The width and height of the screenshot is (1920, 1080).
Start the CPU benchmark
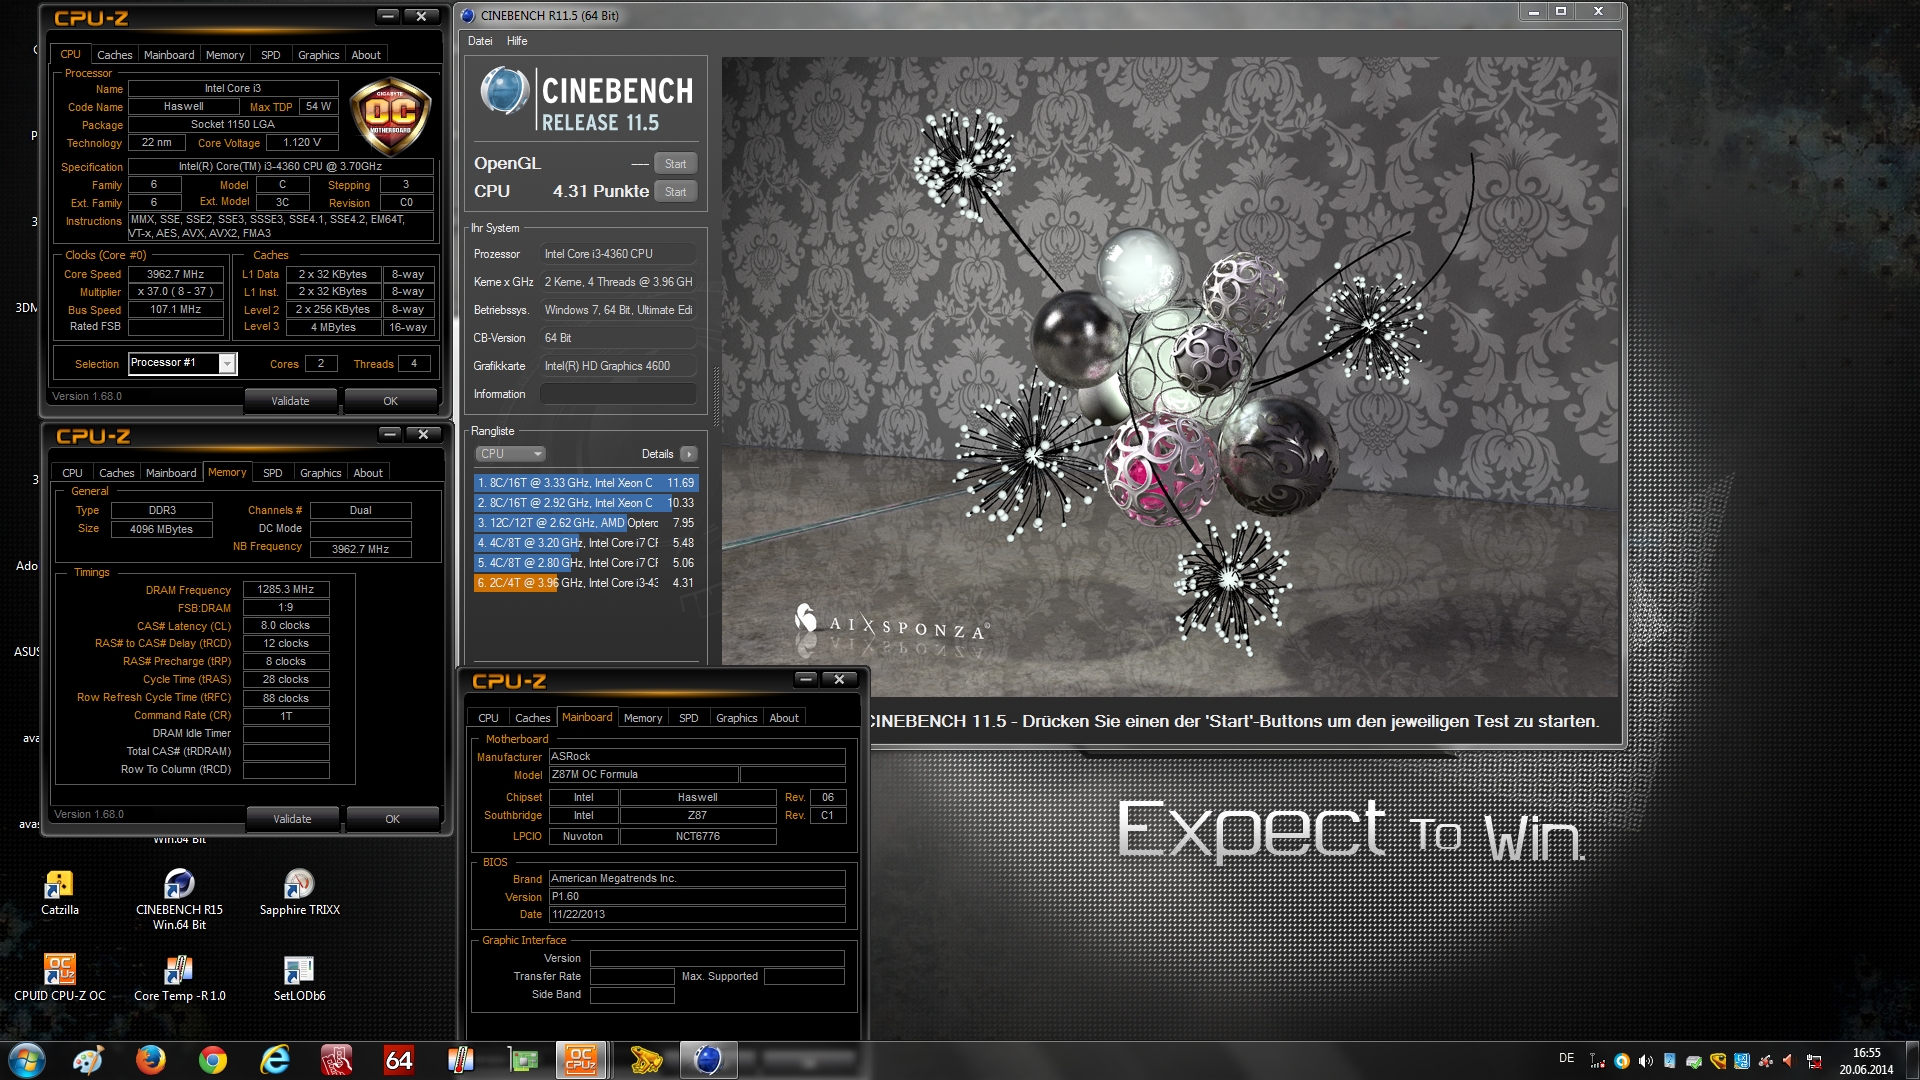tap(676, 192)
